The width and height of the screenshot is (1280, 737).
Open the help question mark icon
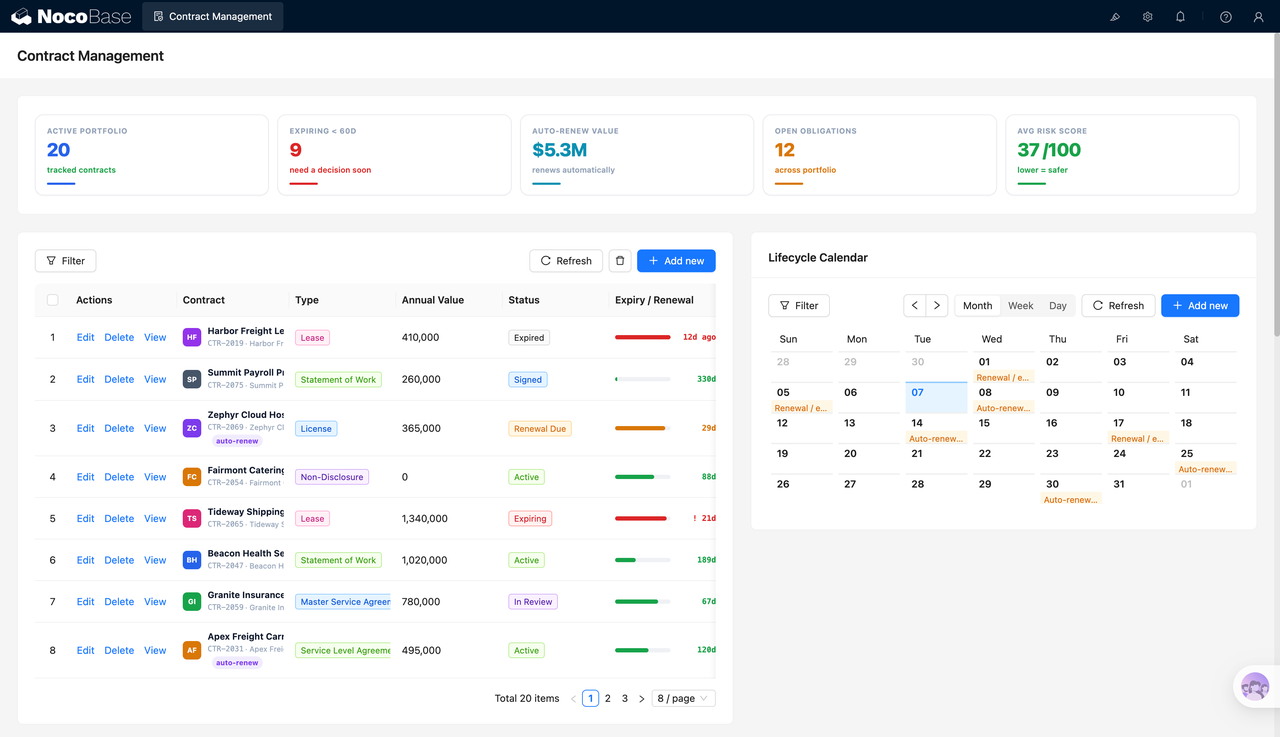tap(1226, 17)
